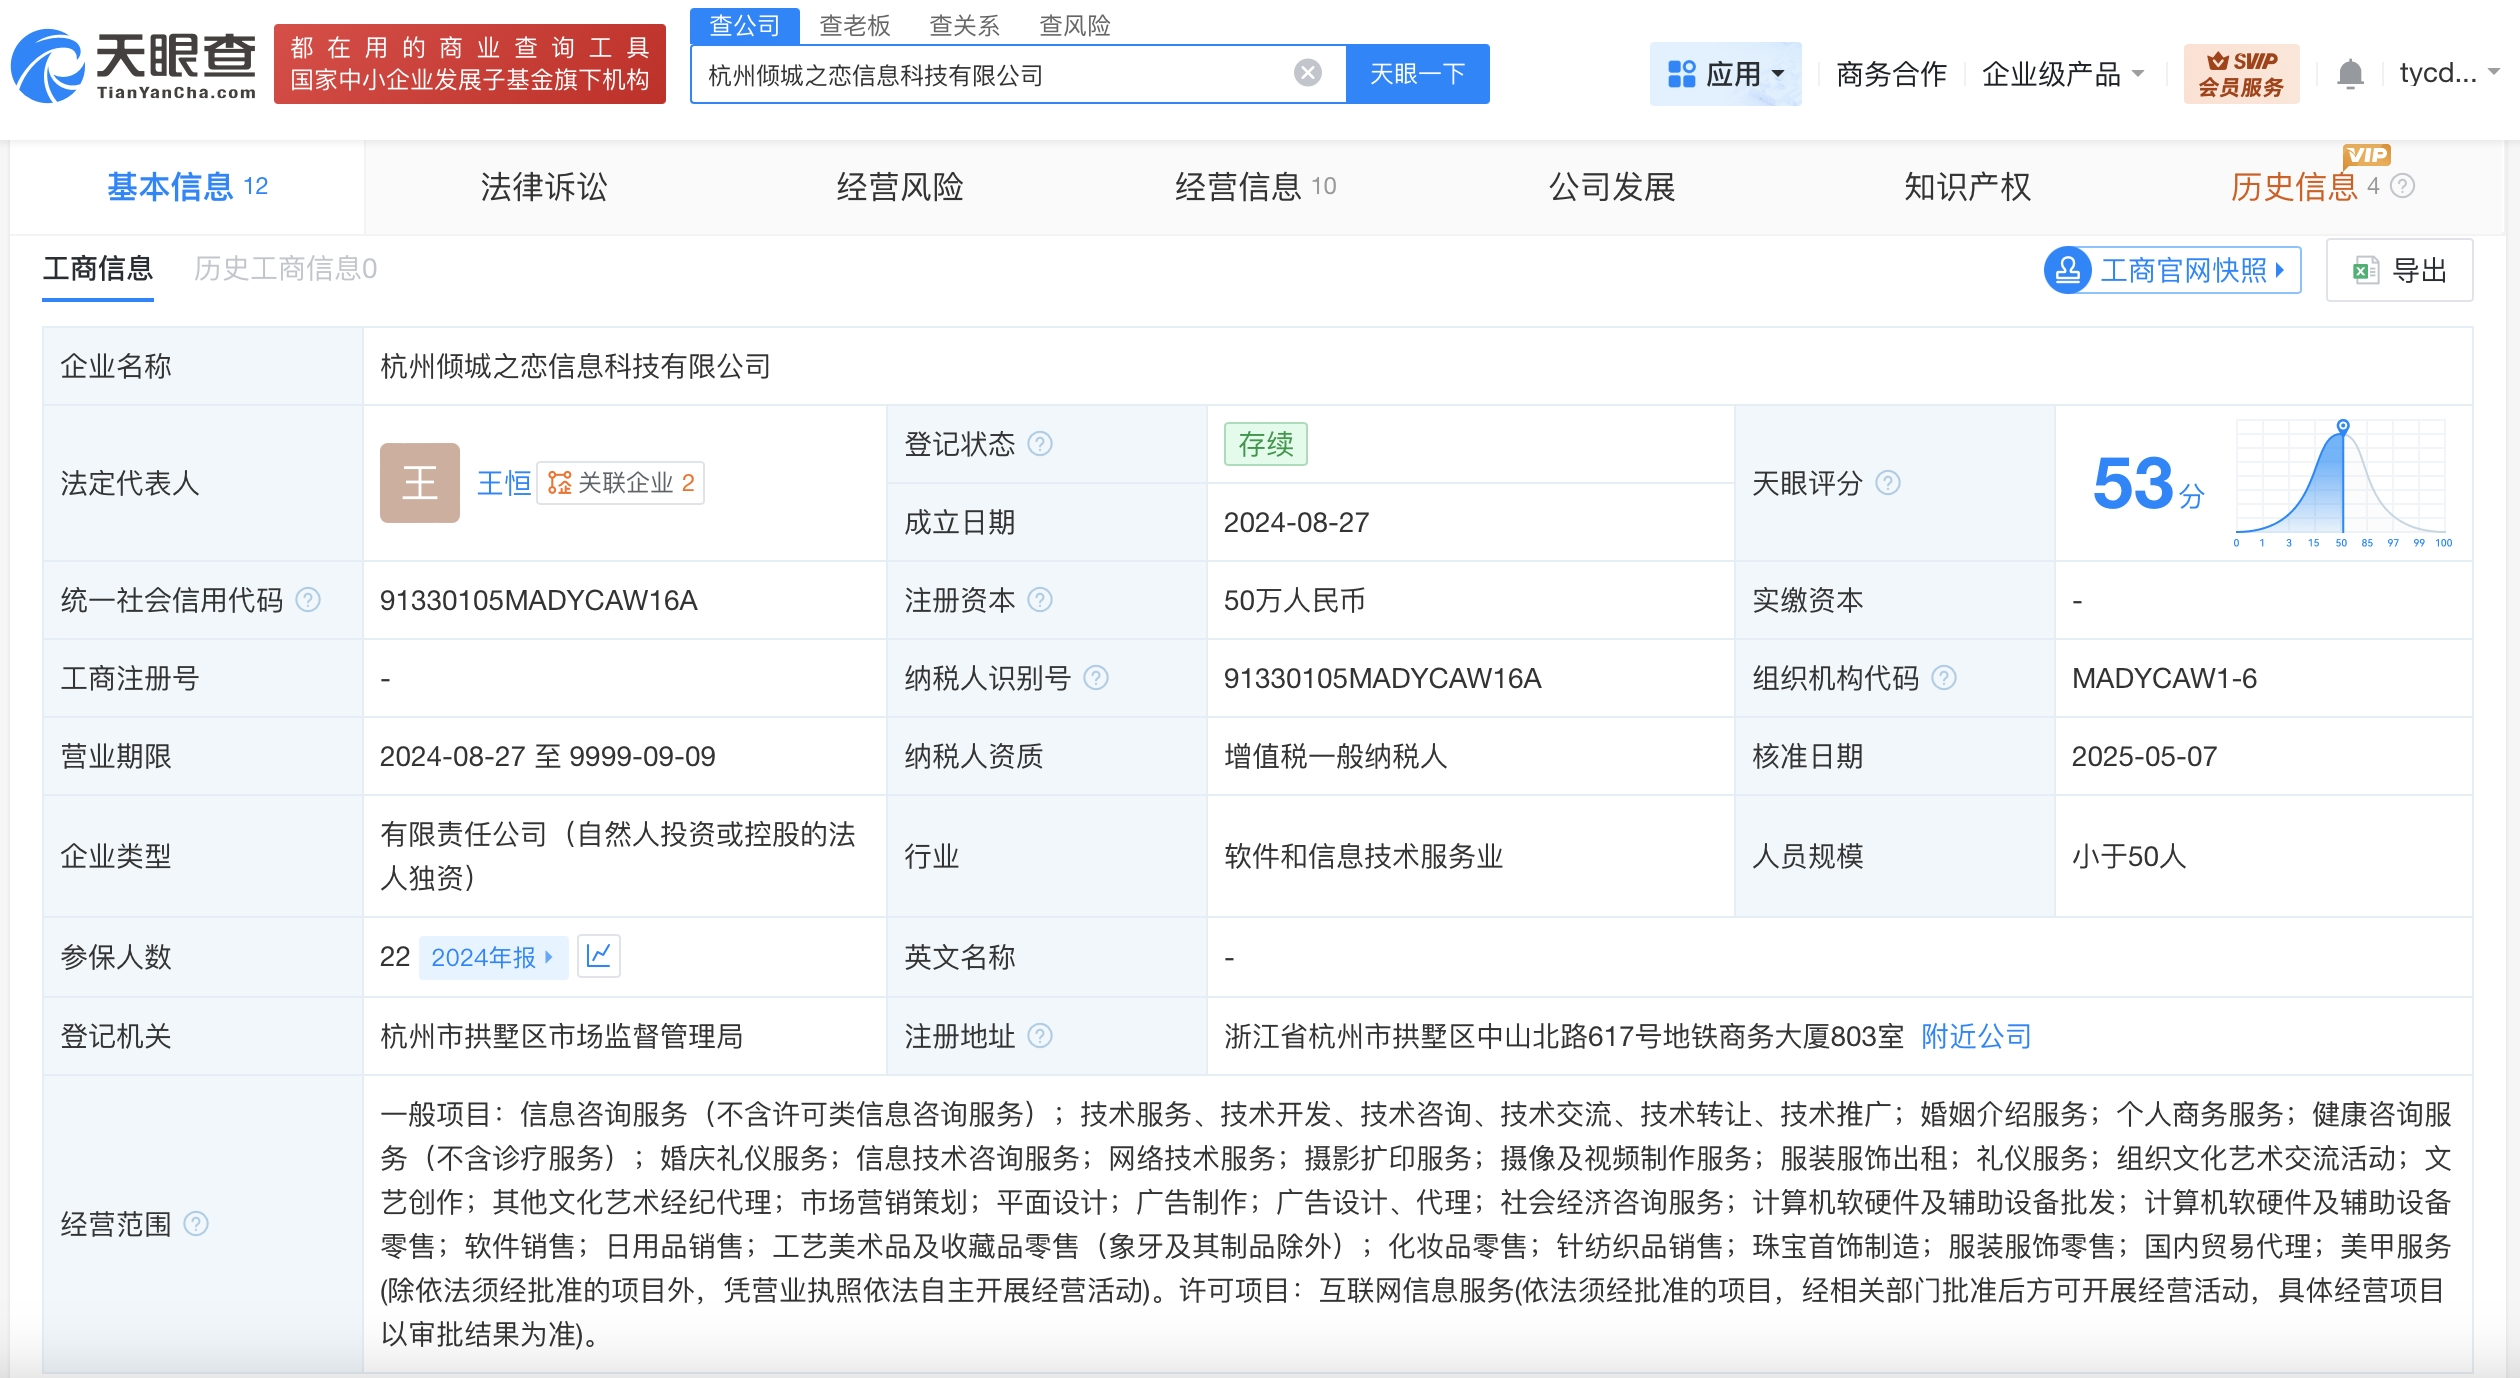Open the notification bell
This screenshot has width=2520, height=1378.
2350,73
